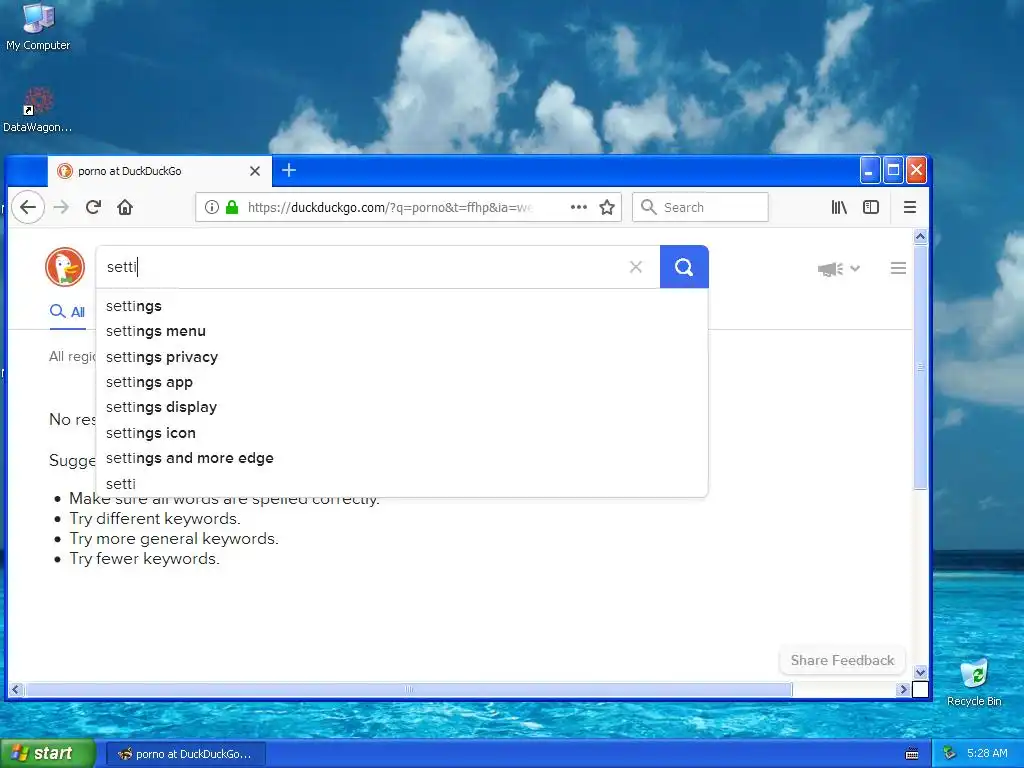
Task: Open a new browser tab
Action: click(289, 170)
